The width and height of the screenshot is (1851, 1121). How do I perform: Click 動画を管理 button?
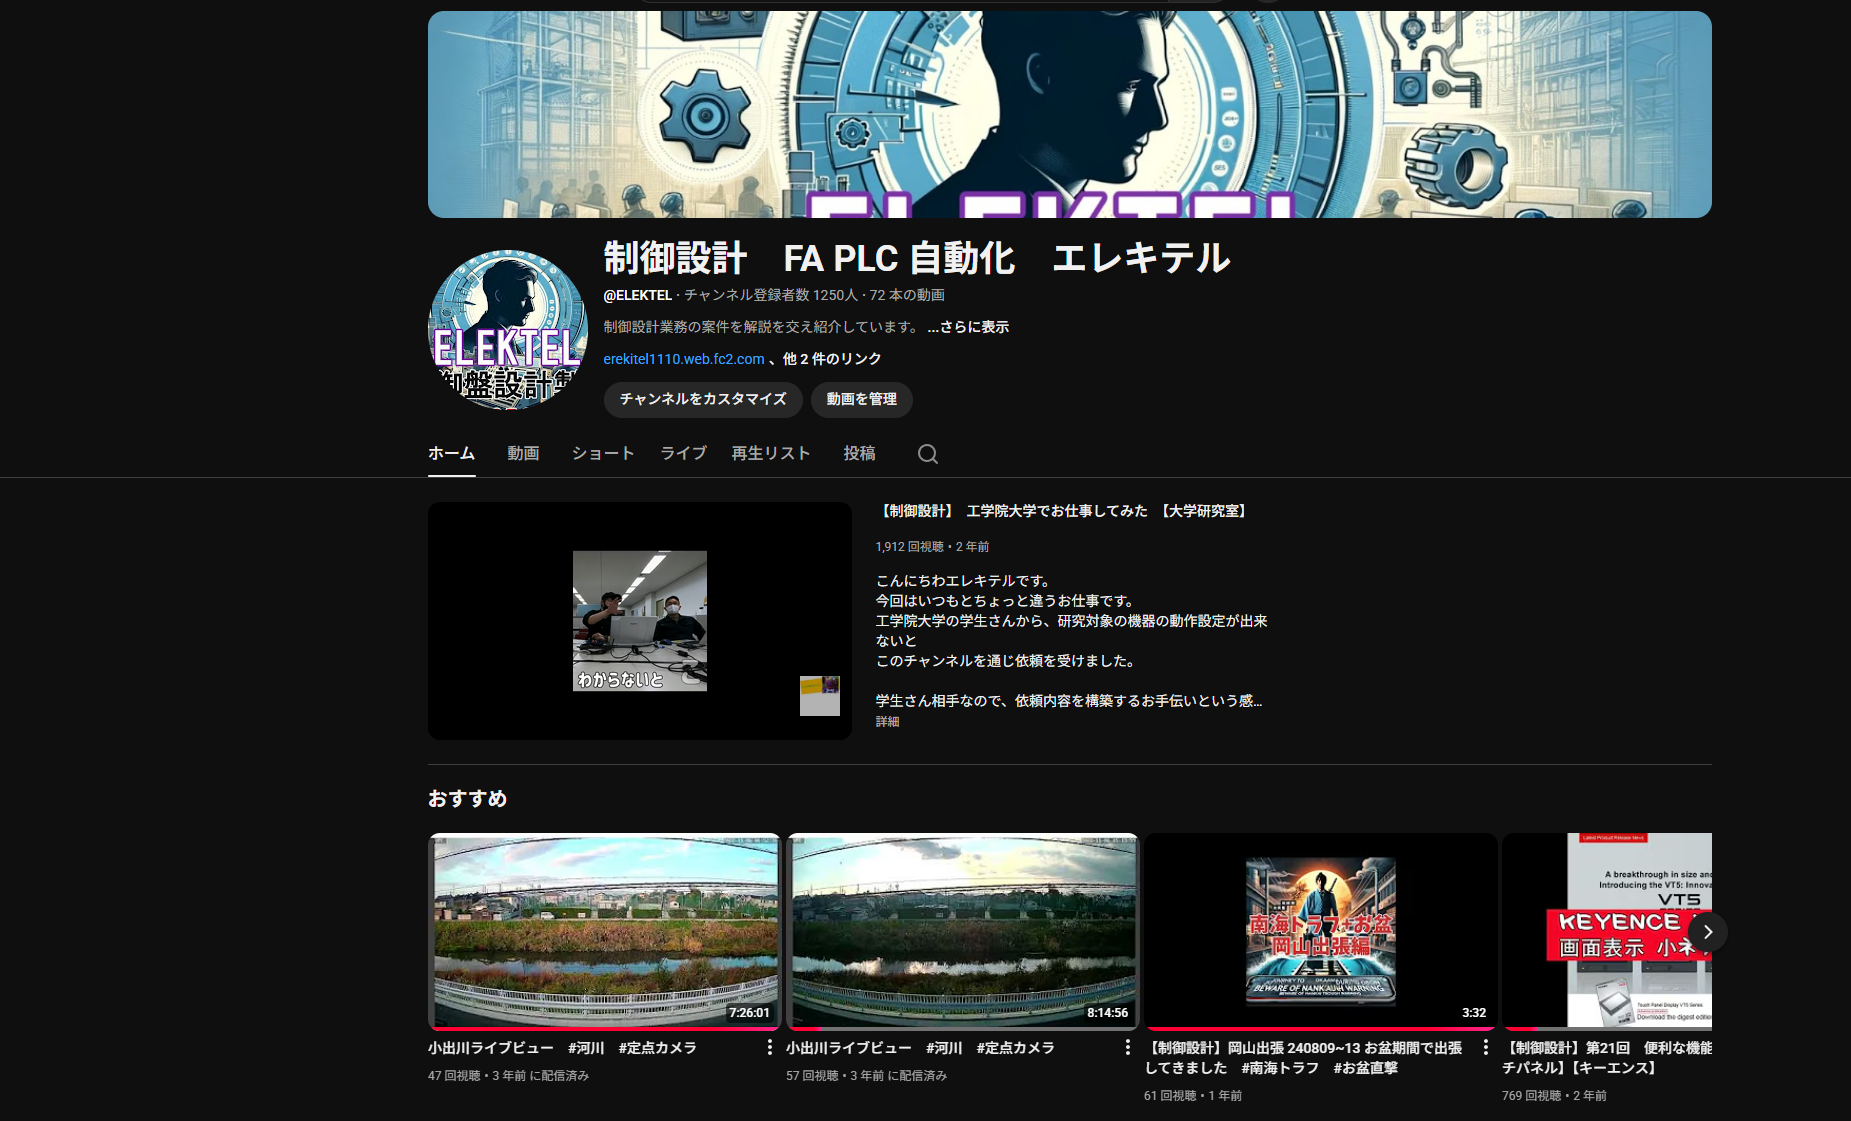(x=861, y=399)
